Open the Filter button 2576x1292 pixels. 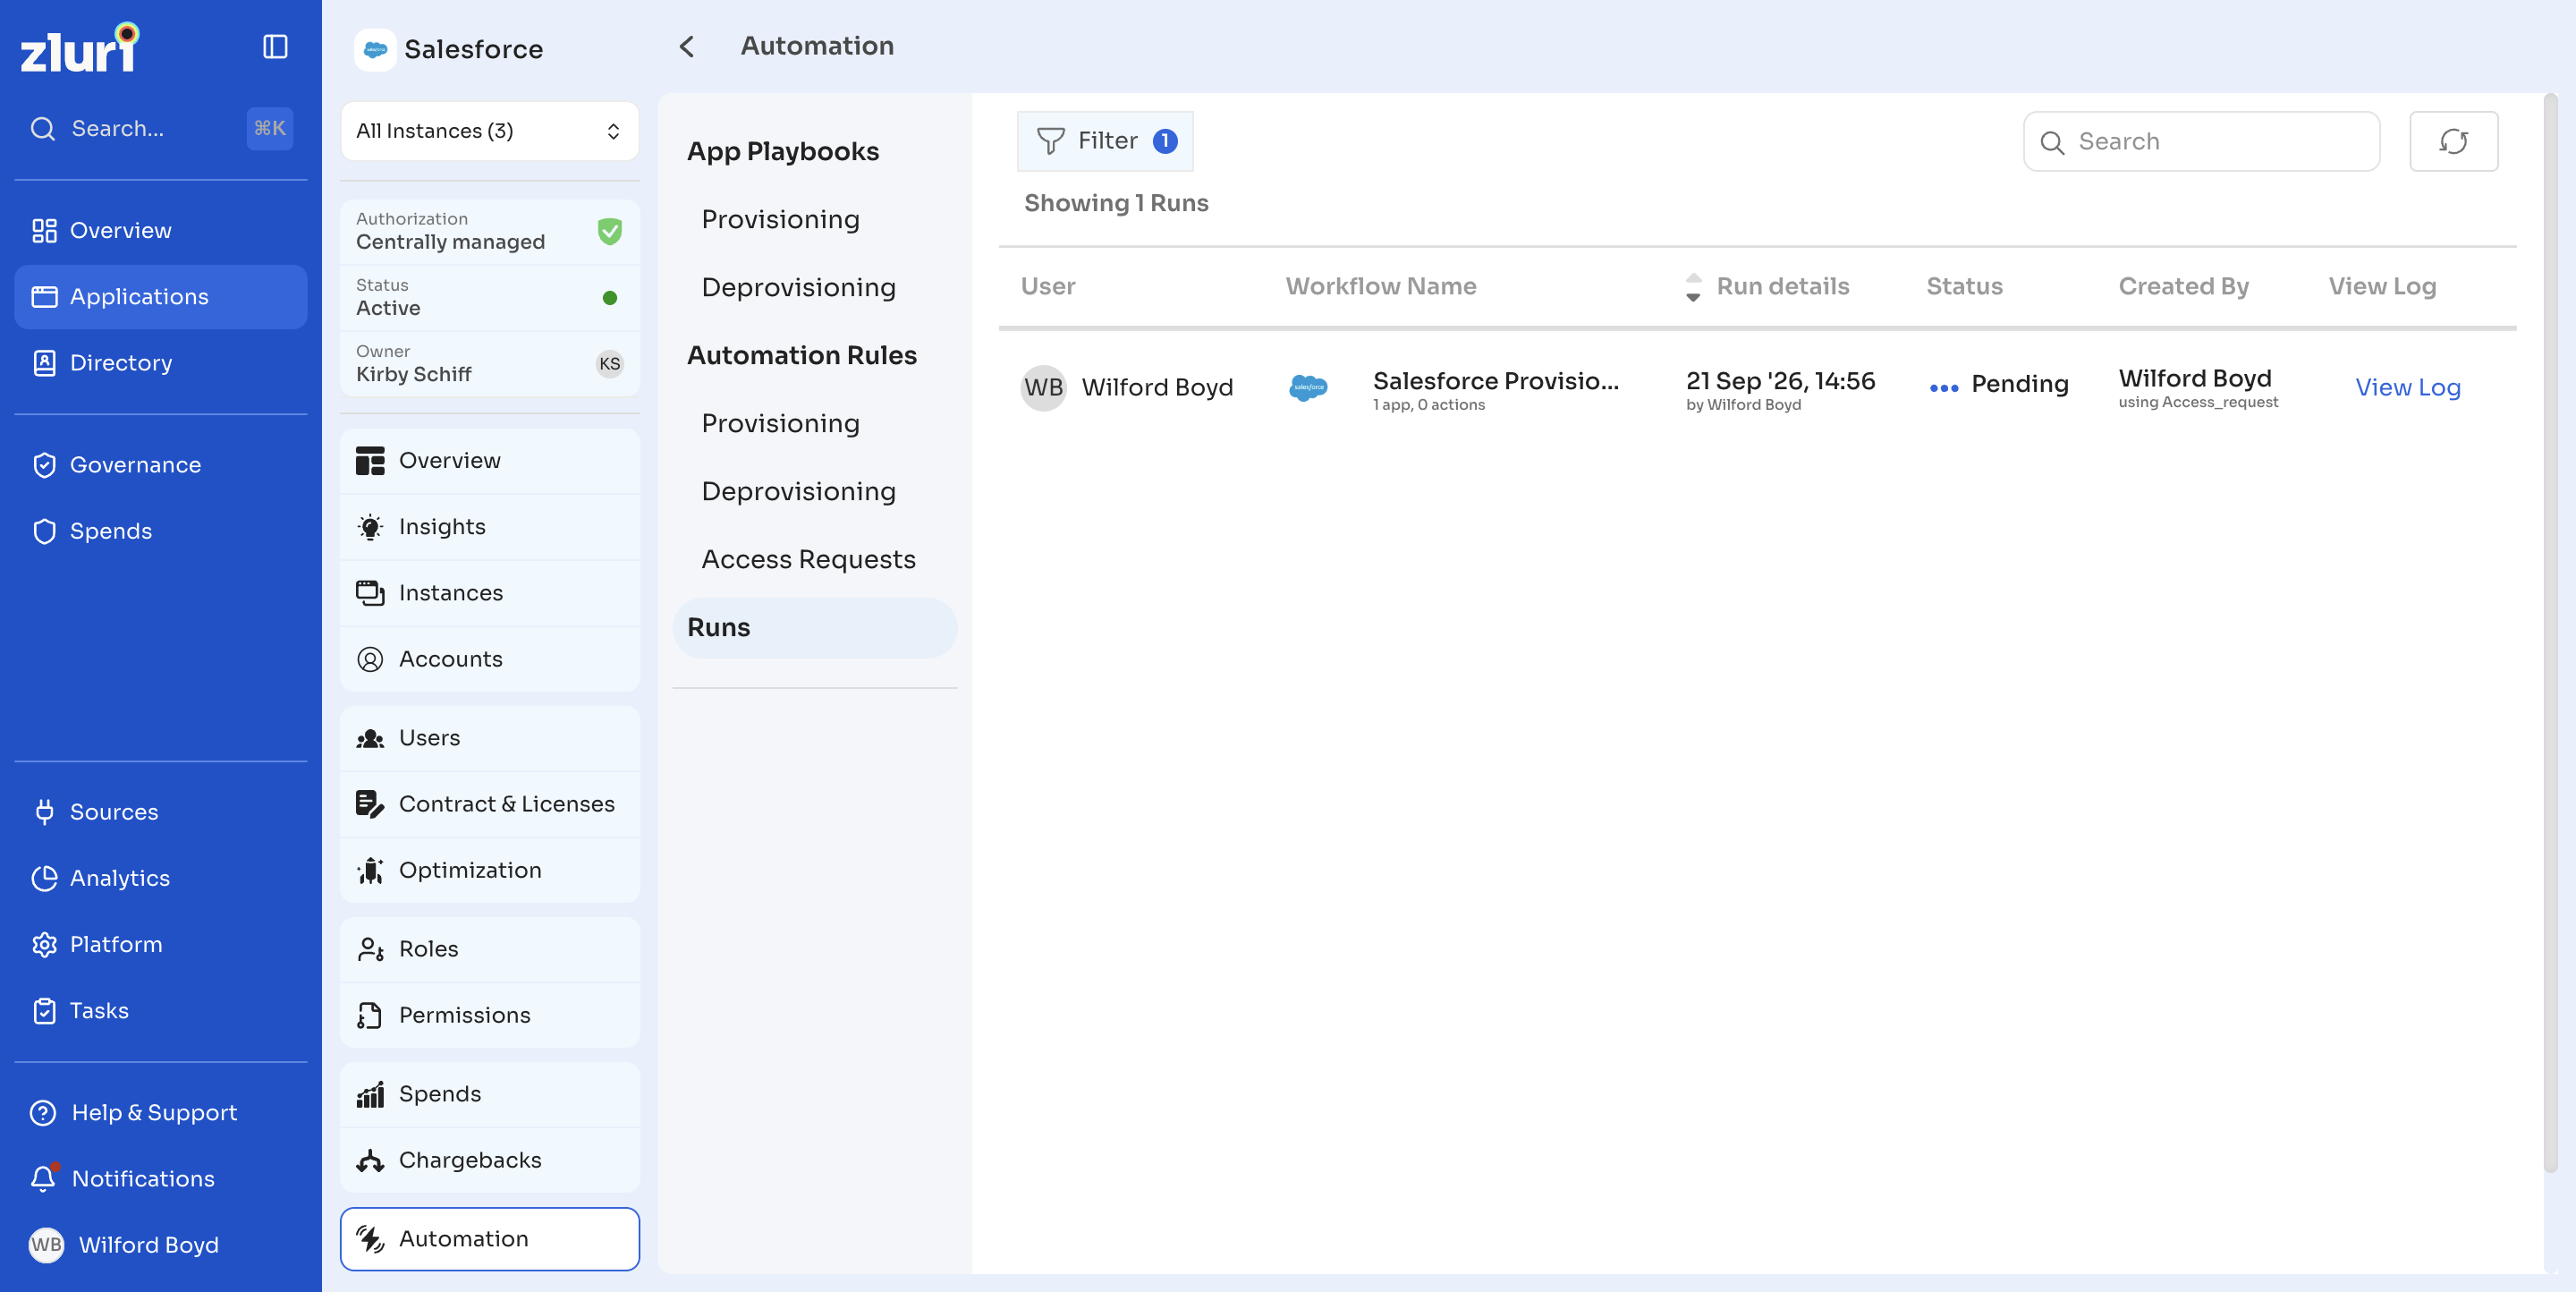click(1105, 141)
